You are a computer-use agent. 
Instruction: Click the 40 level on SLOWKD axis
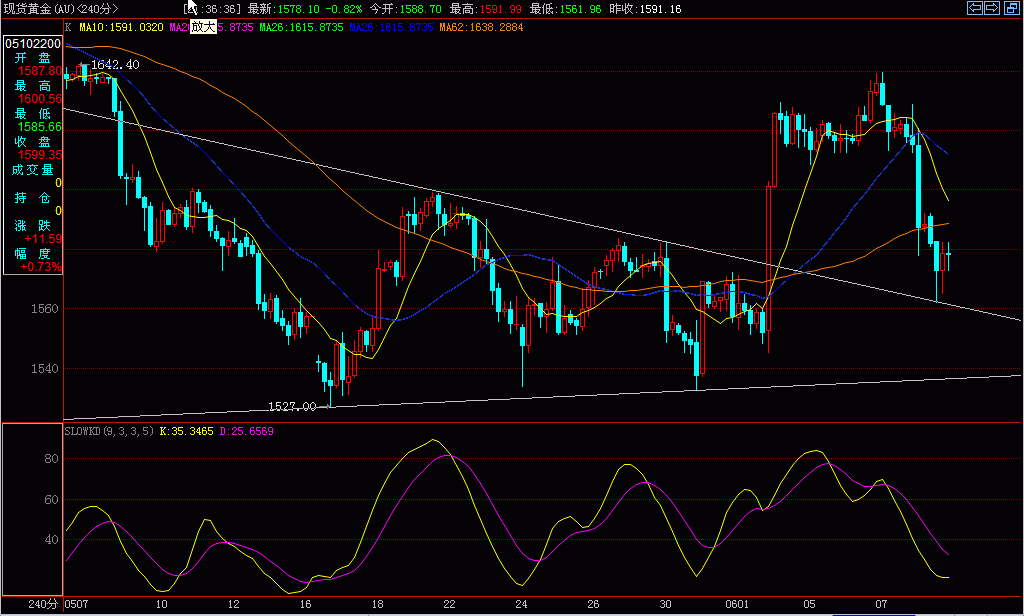point(51,540)
